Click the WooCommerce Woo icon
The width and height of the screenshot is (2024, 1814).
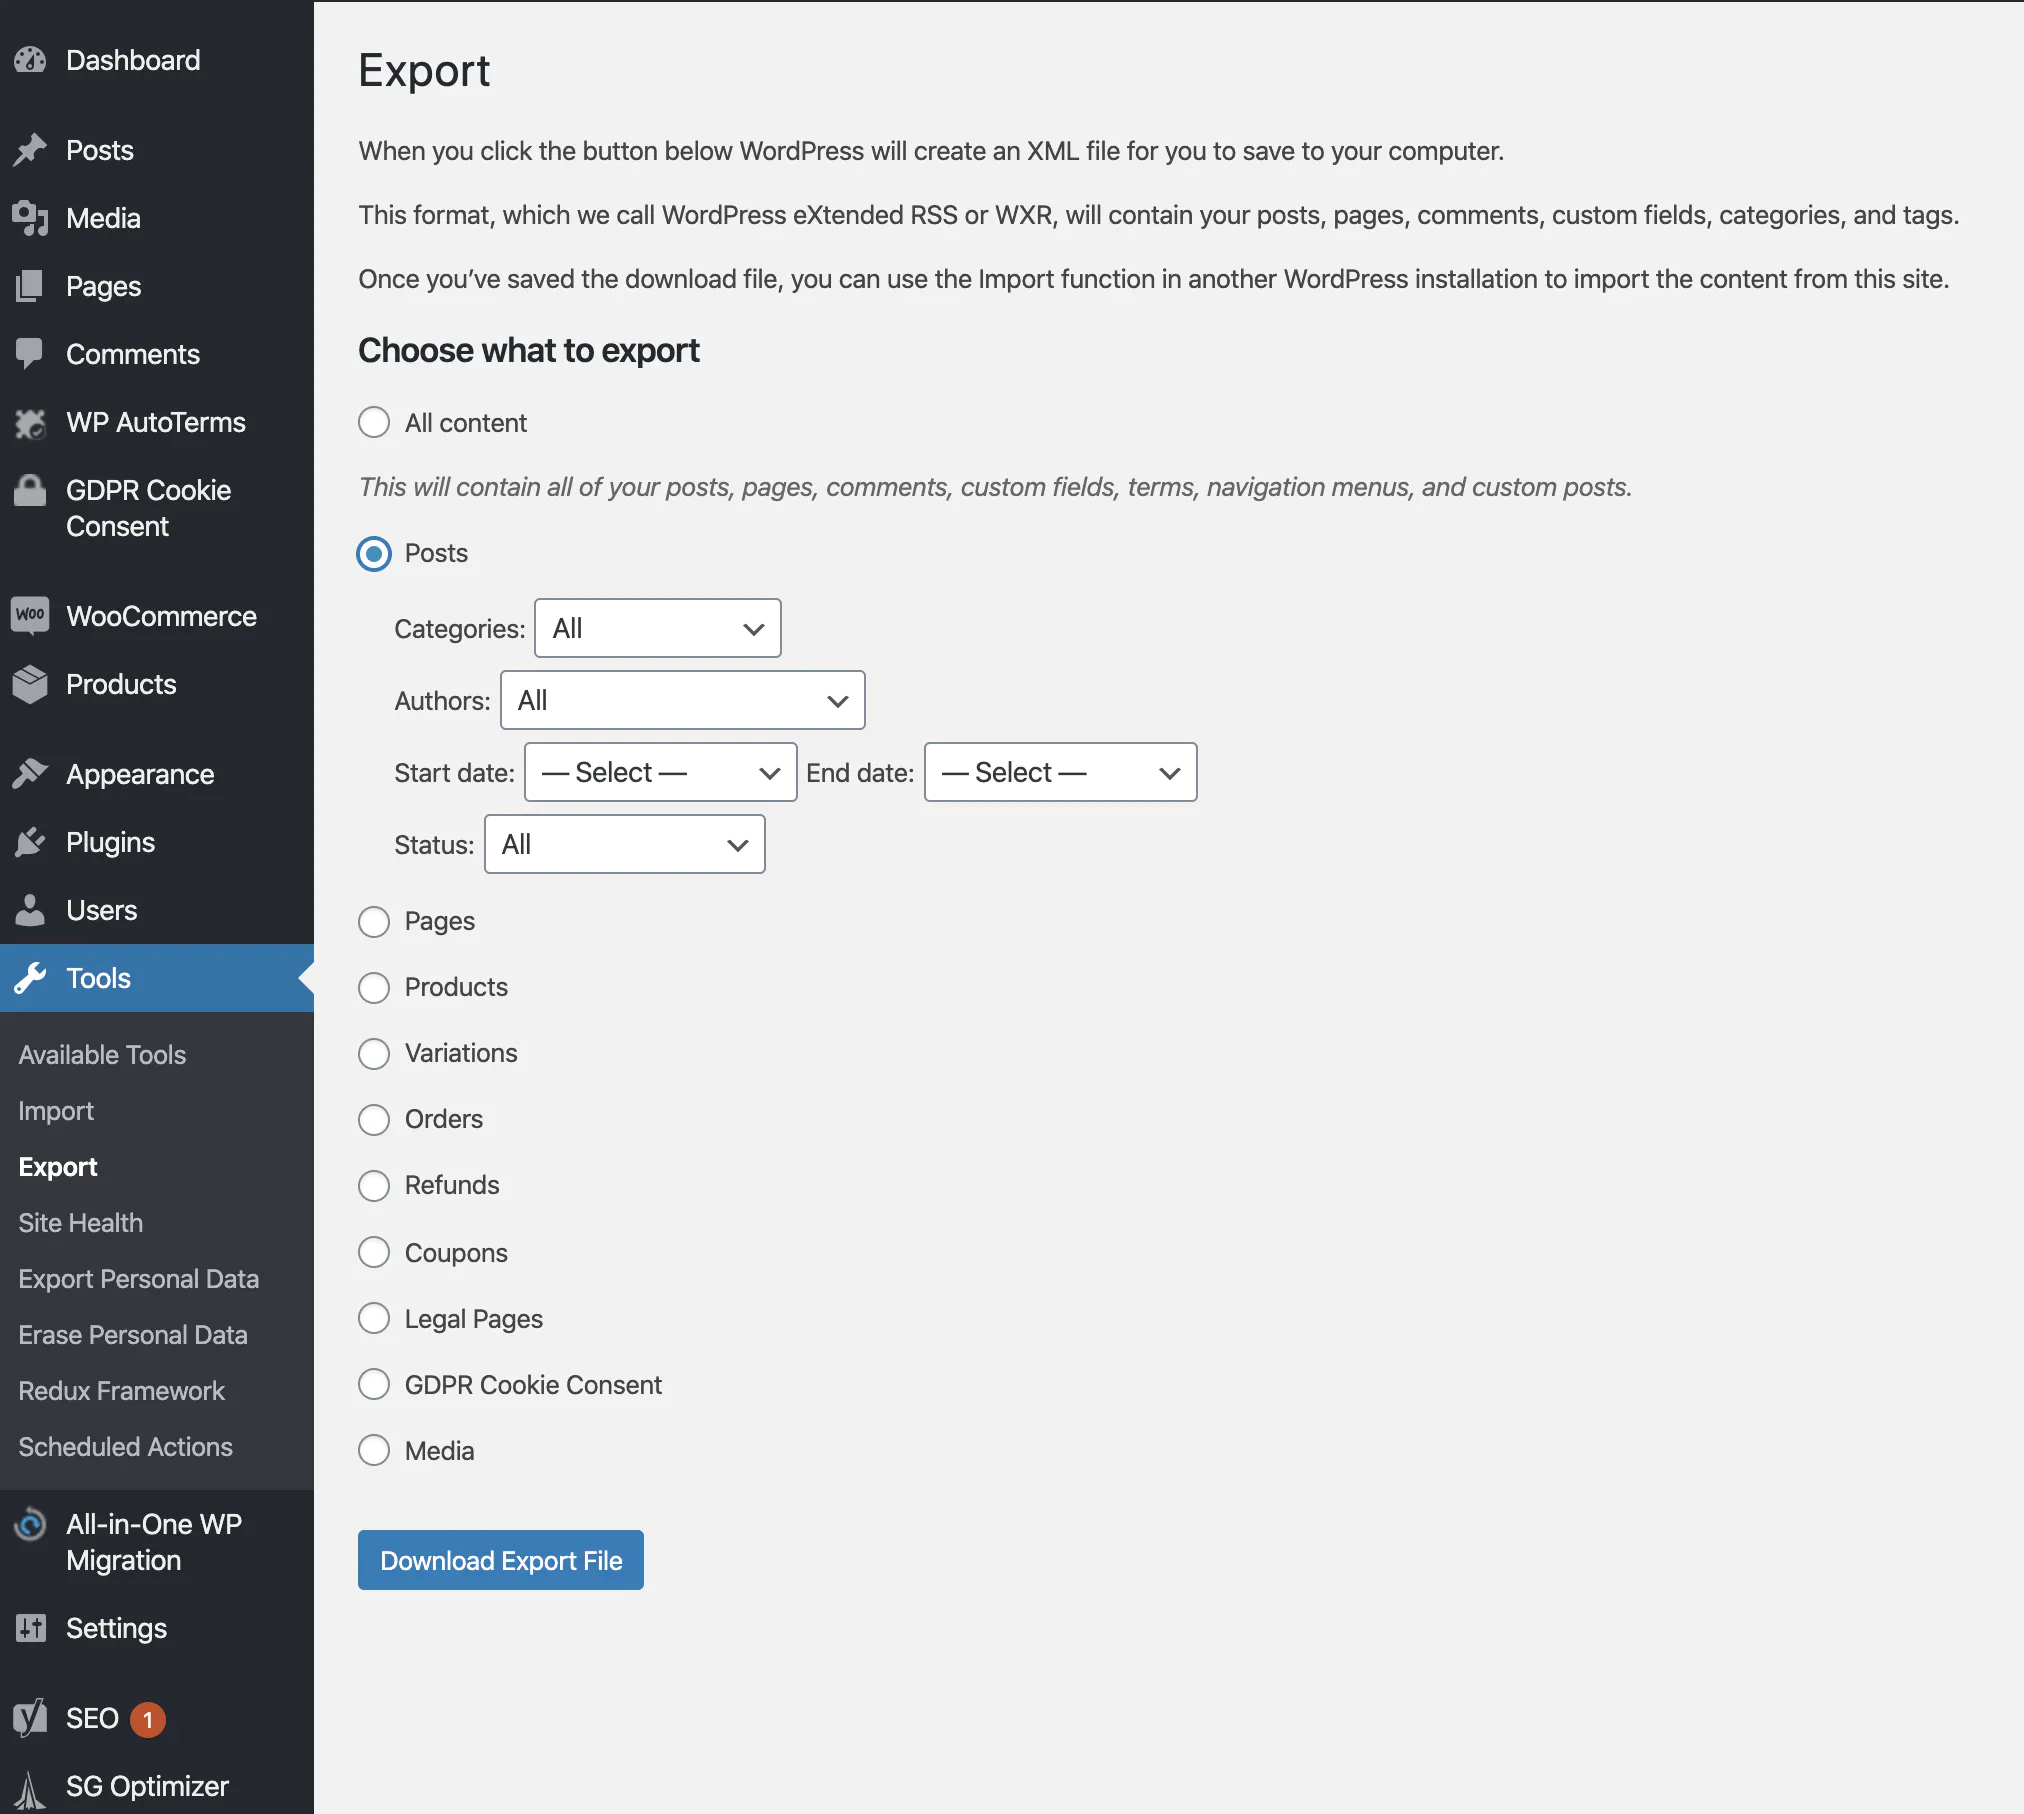[30, 615]
